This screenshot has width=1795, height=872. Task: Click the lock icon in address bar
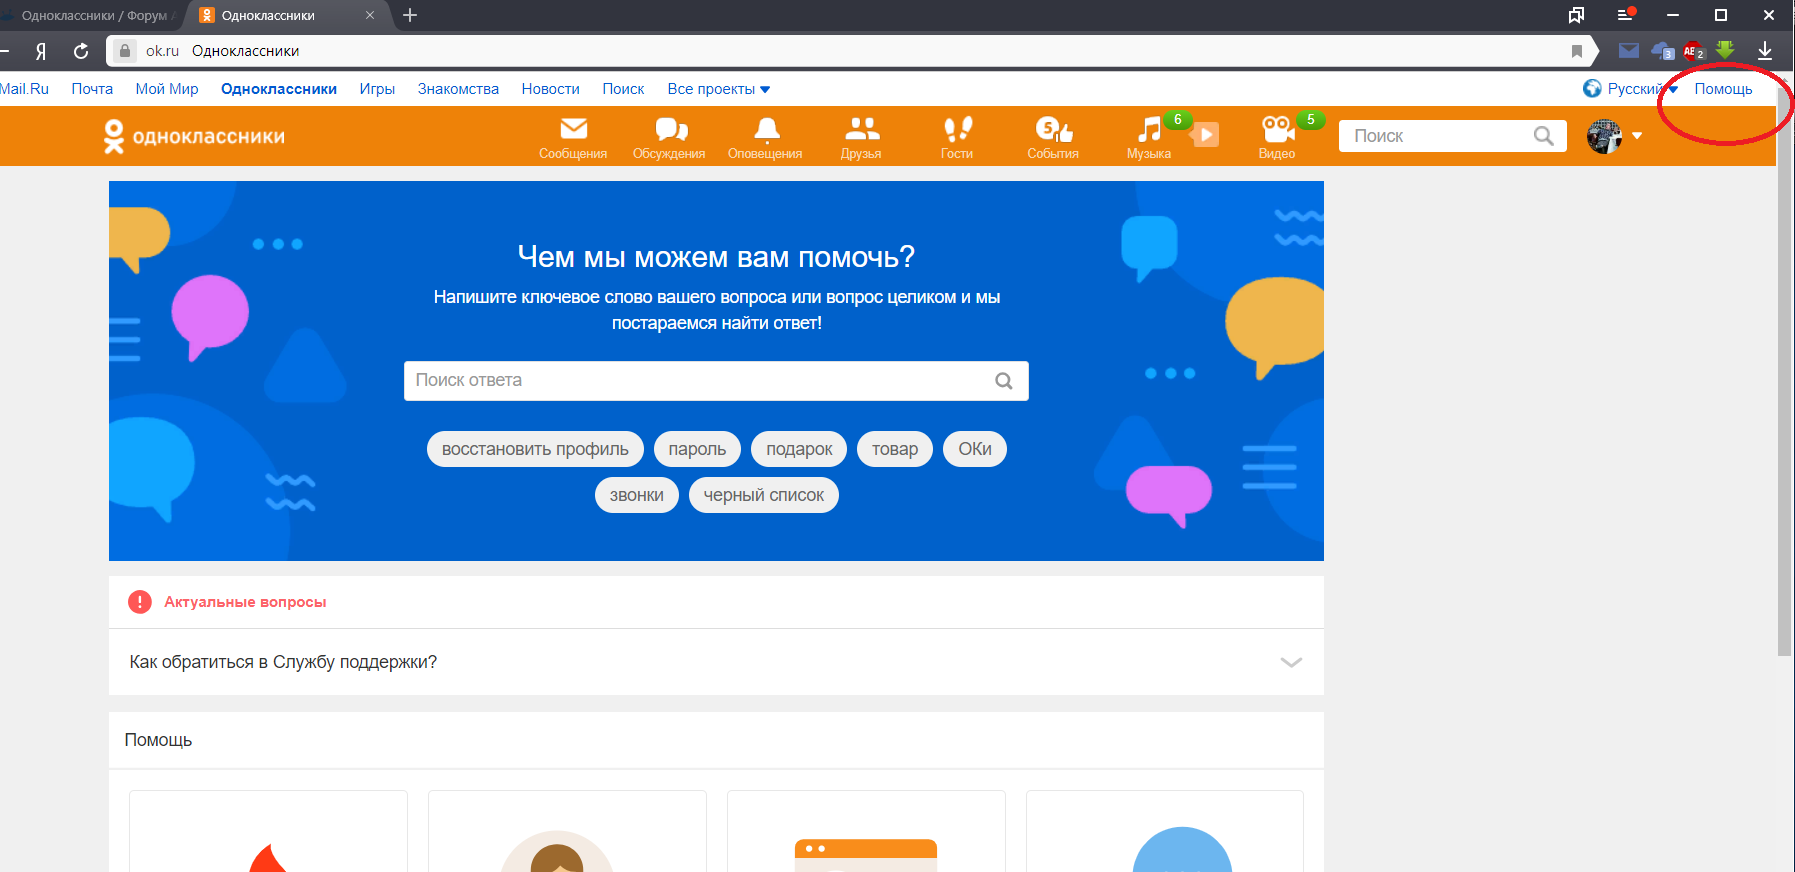pyautogui.click(x=125, y=51)
